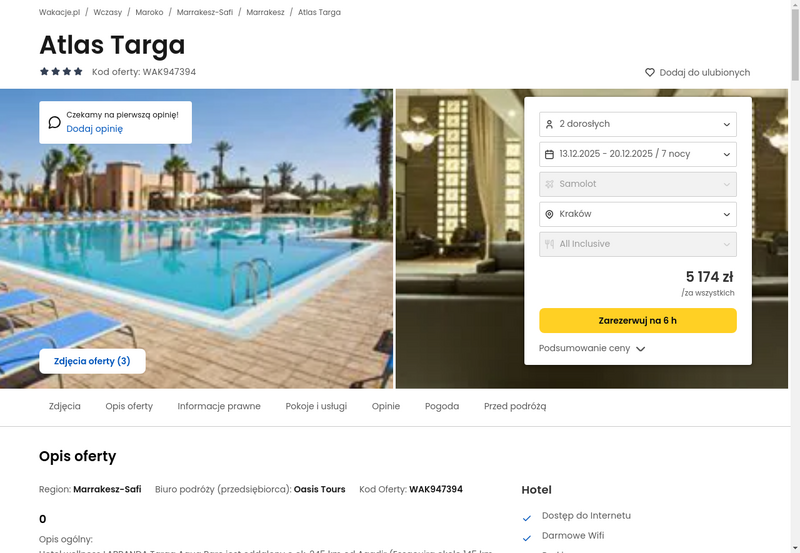Image resolution: width=800 pixels, height=553 pixels.
Task: Click the location pin icon near Kraków
Action: [x=549, y=214]
